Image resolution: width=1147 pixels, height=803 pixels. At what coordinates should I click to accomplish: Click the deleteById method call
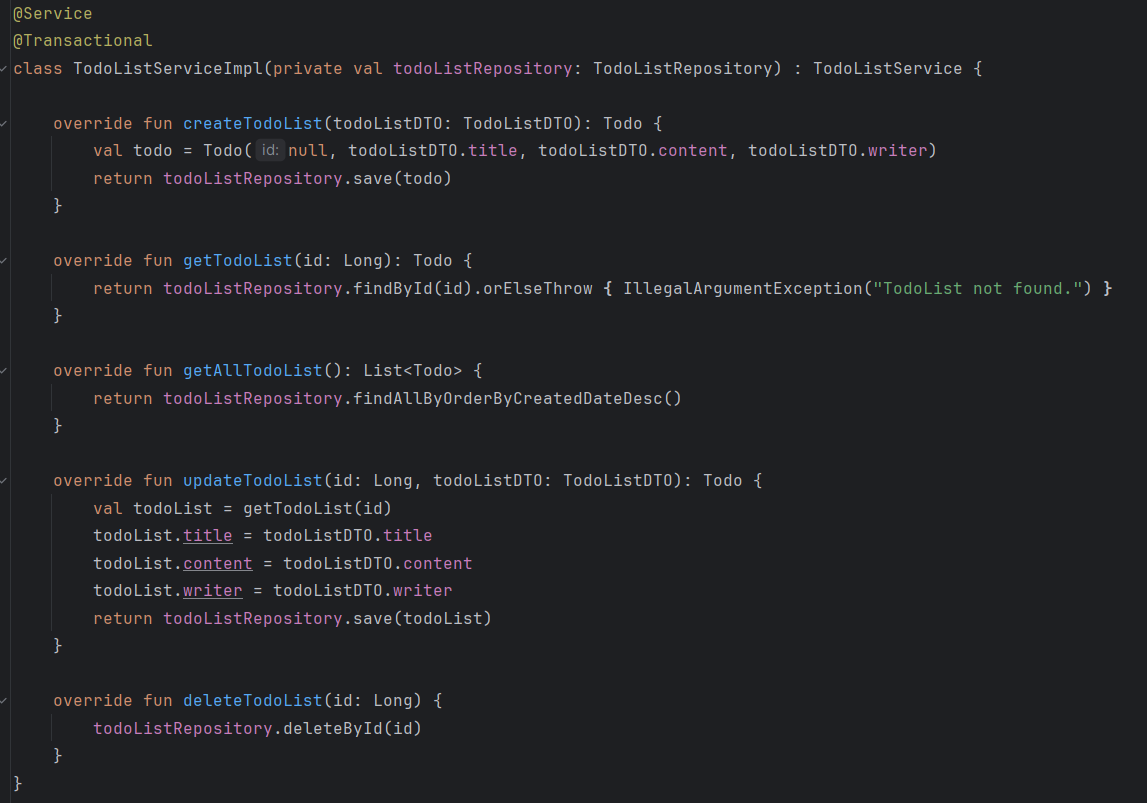pyautogui.click(x=340, y=727)
